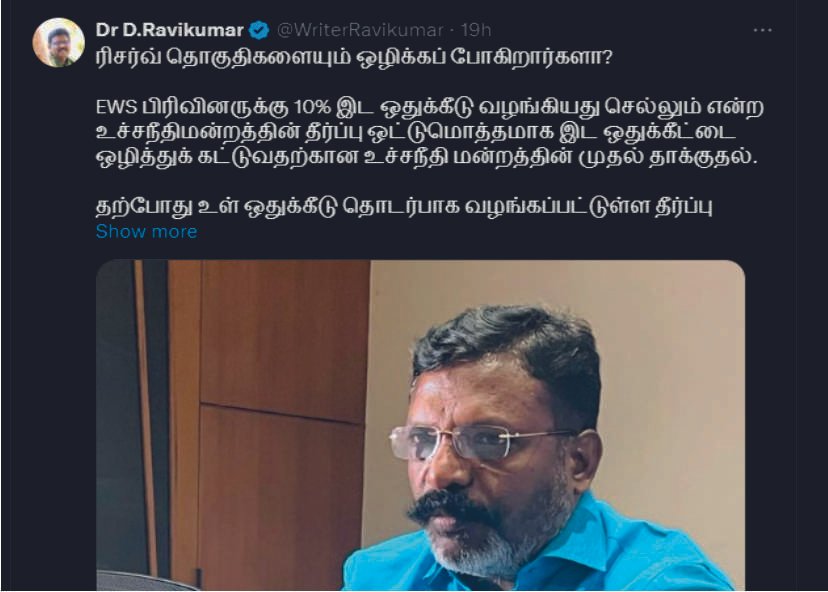Viewport: 828px width, 592px height.
Task: Click the line ending with முதல் தாக்குதல்
Action: pos(427,157)
